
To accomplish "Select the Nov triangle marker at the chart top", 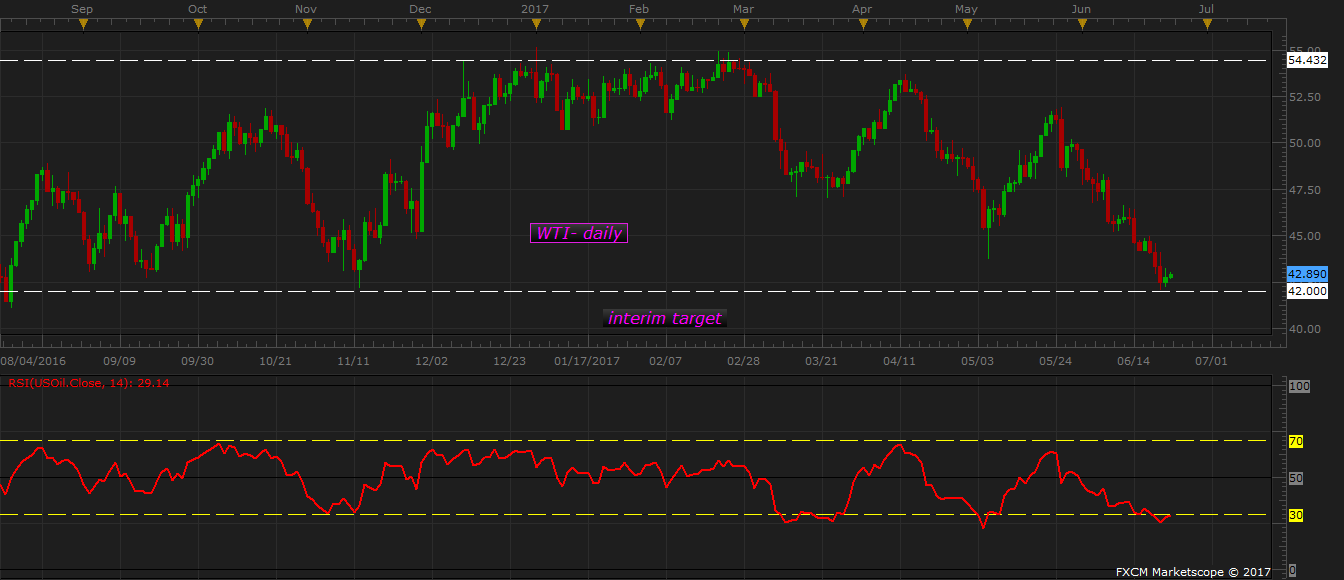I will pos(306,25).
